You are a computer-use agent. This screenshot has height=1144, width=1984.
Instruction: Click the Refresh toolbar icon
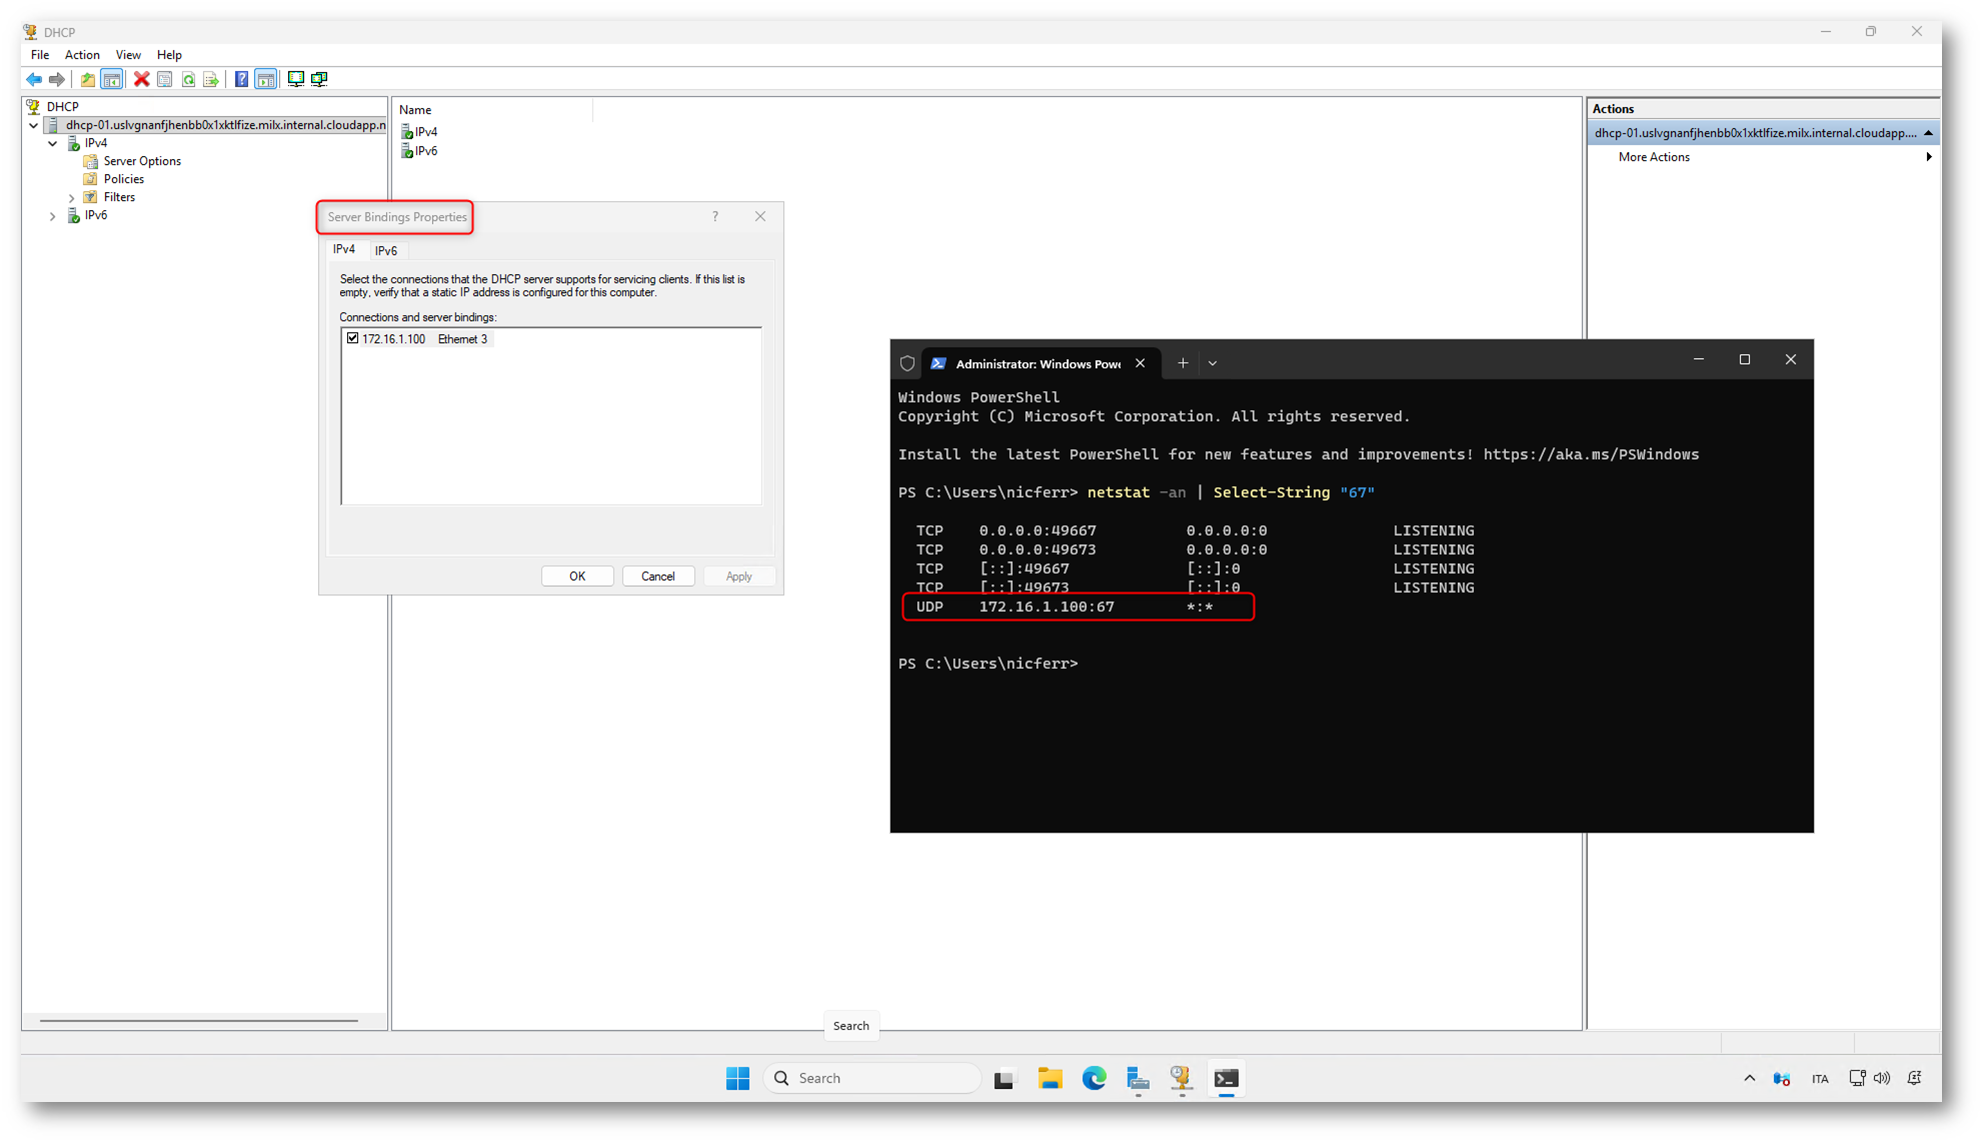[188, 79]
